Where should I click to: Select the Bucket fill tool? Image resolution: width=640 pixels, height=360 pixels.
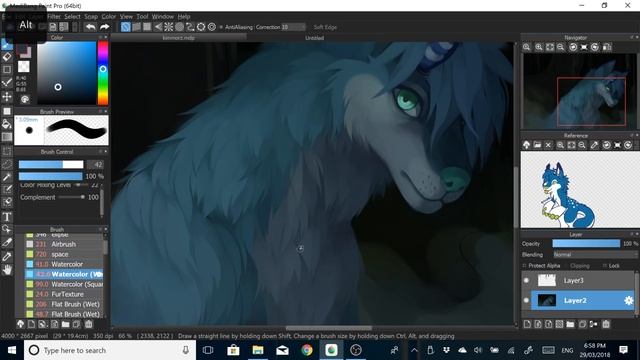[x=7, y=124]
